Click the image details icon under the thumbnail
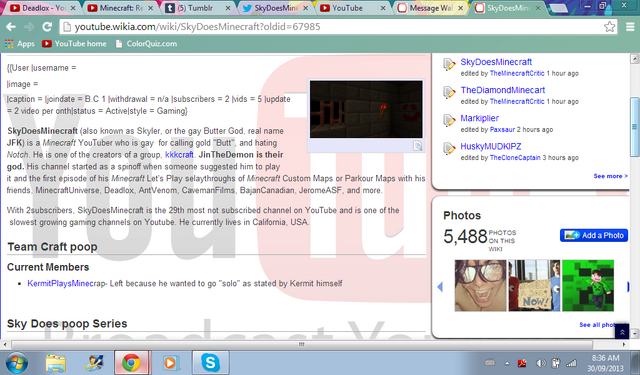 click(x=418, y=146)
